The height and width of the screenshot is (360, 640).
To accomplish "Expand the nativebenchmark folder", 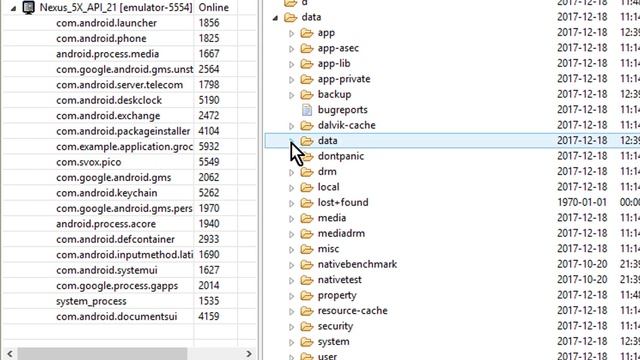I will (x=291, y=265).
